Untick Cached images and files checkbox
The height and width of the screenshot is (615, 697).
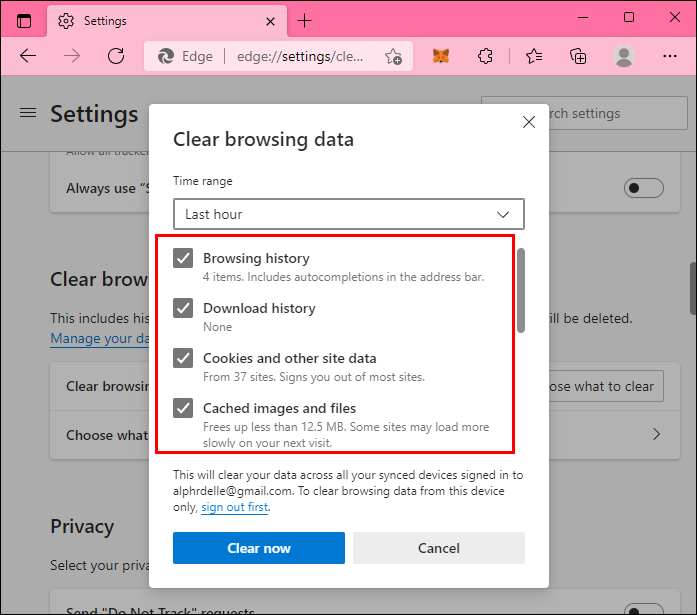pyautogui.click(x=183, y=408)
